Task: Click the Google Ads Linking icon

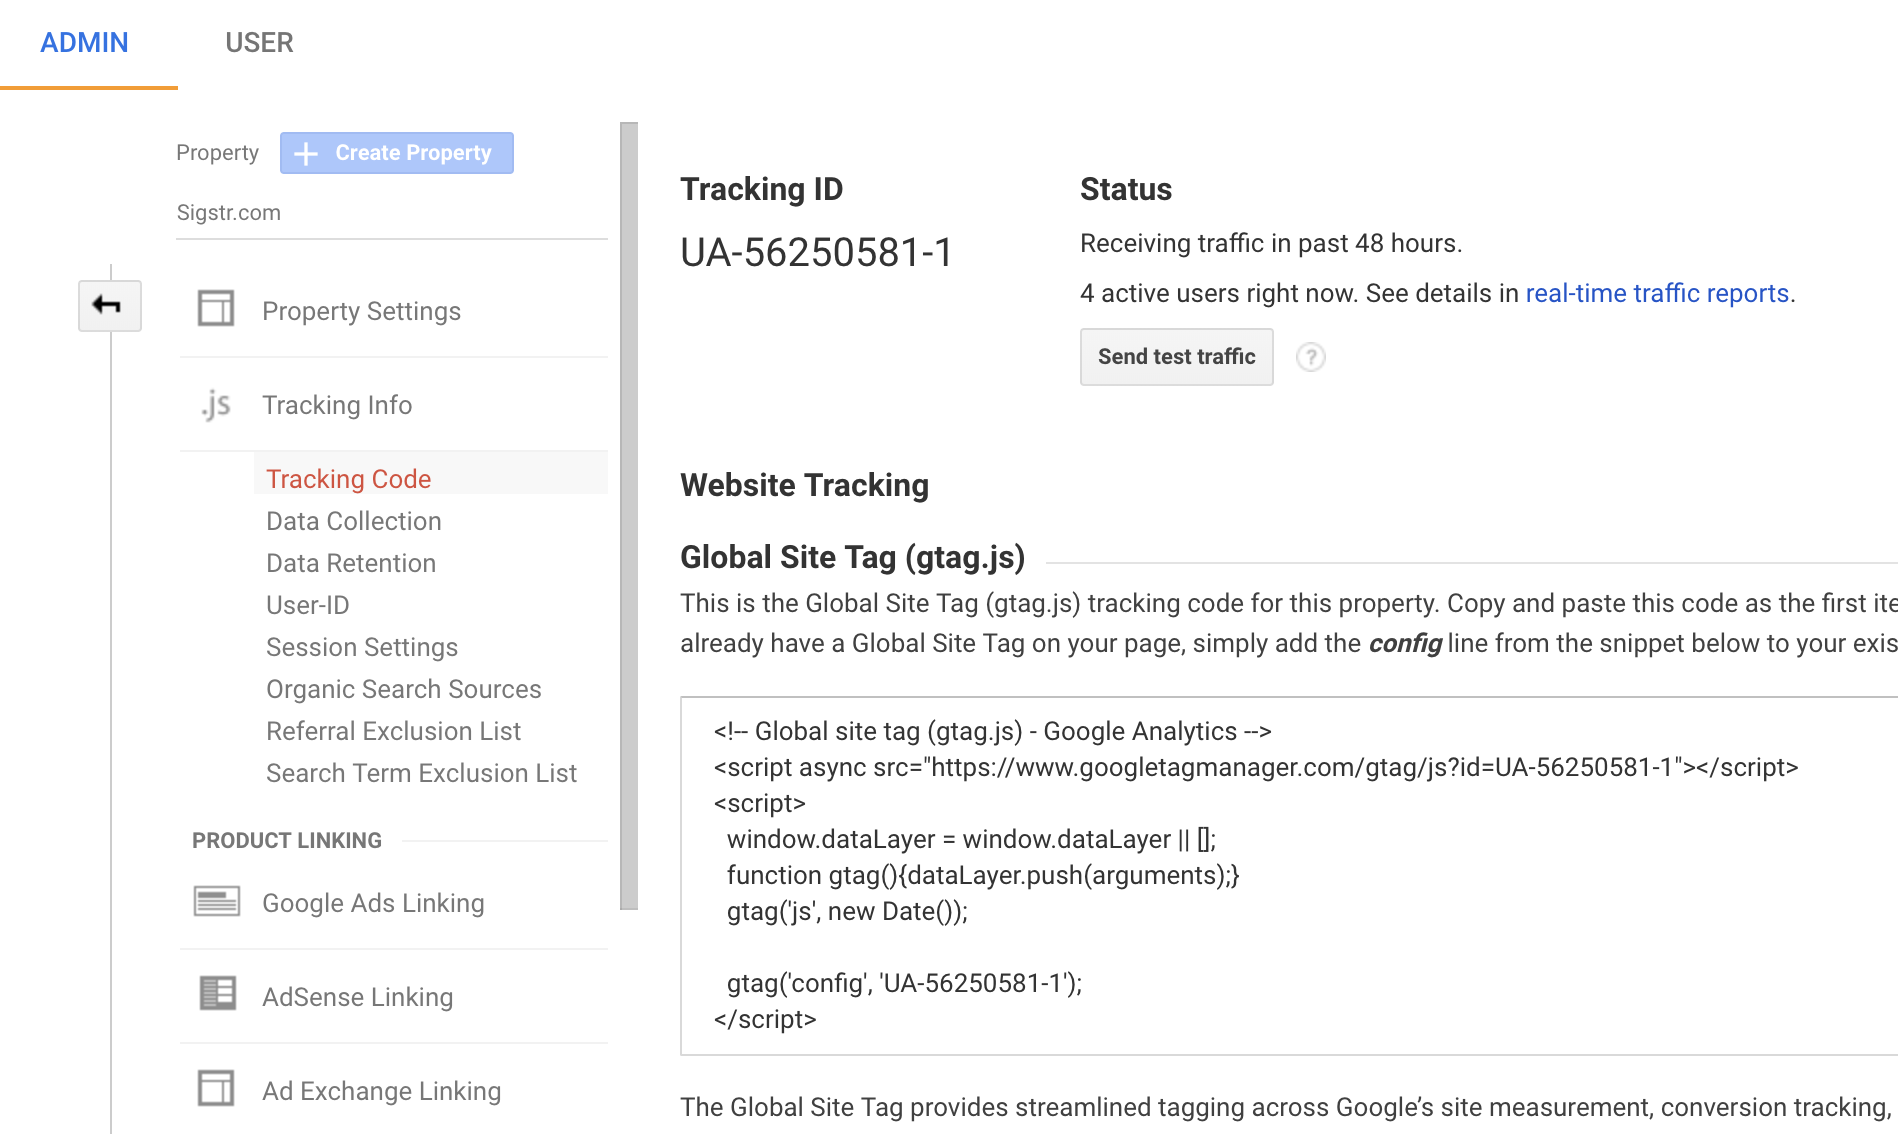Action: click(217, 902)
